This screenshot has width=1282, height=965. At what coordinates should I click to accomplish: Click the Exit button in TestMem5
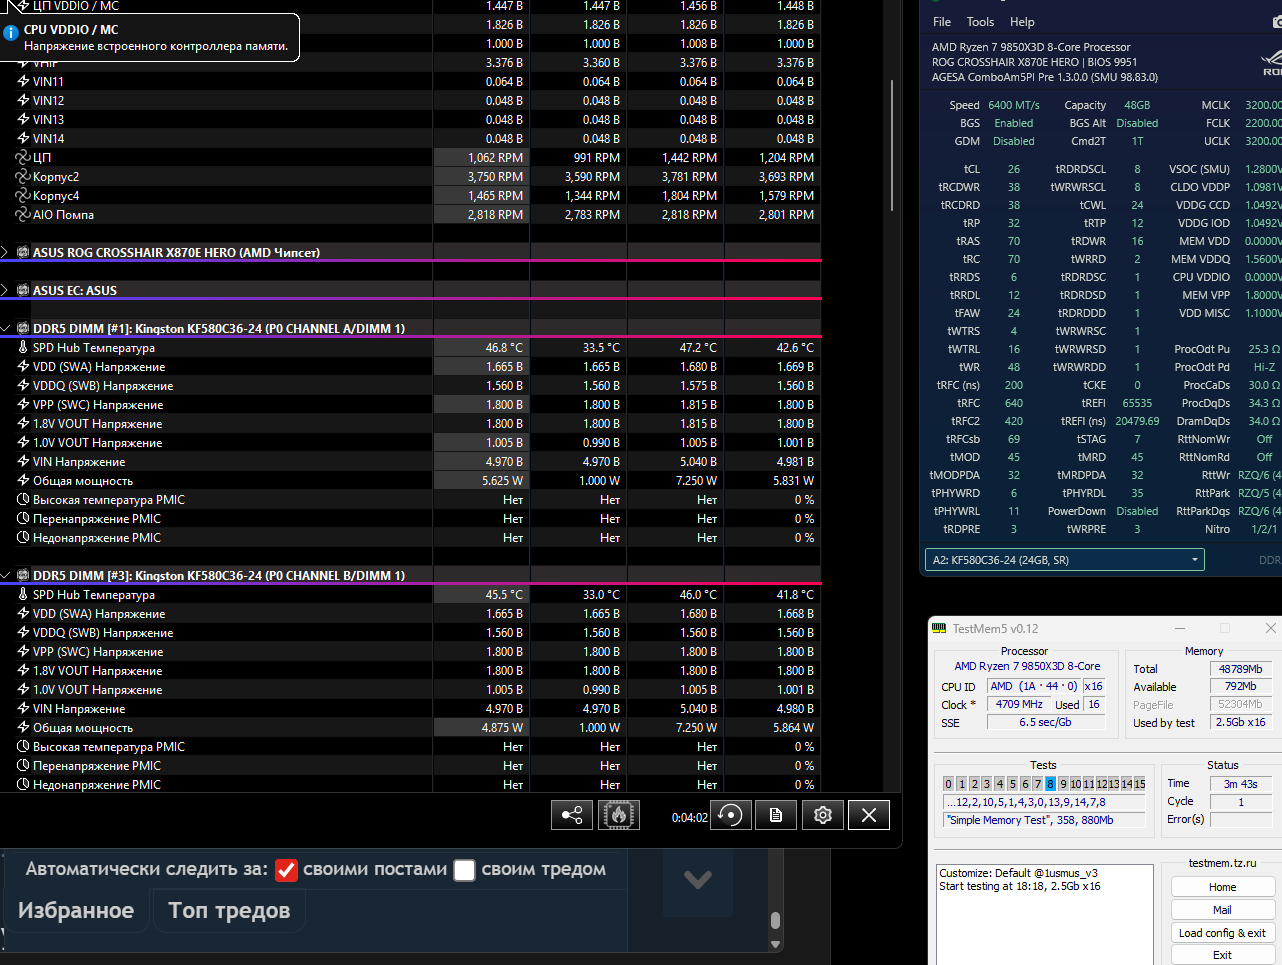tap(1222, 955)
